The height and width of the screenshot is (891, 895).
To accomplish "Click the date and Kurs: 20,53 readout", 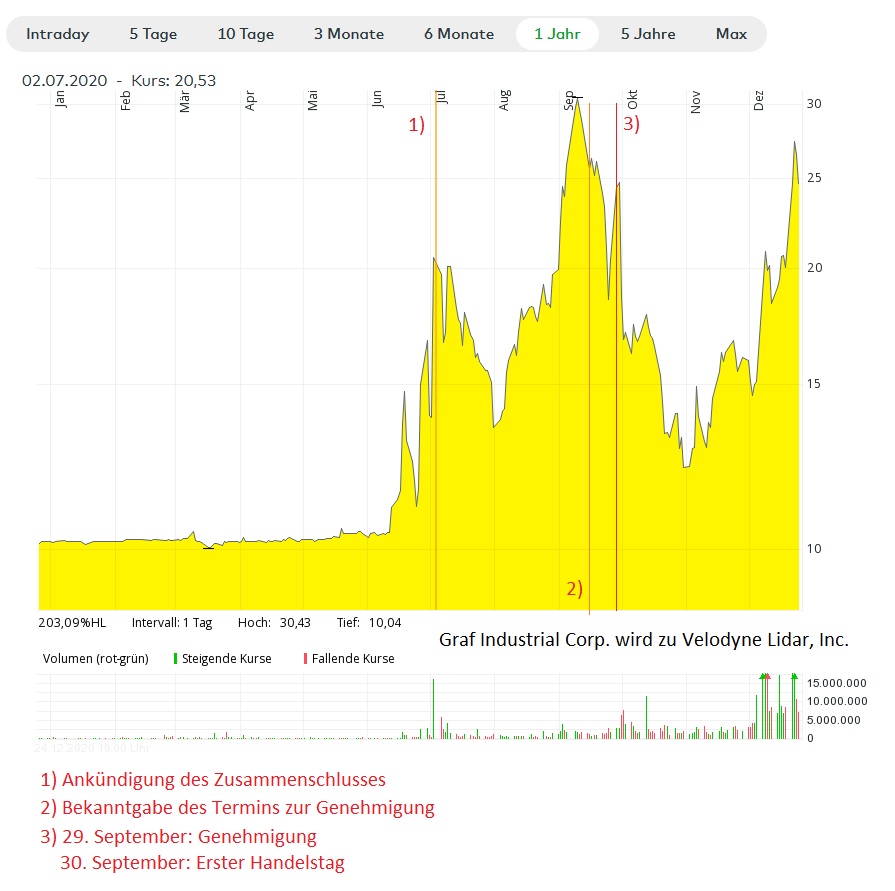I will coord(119,81).
